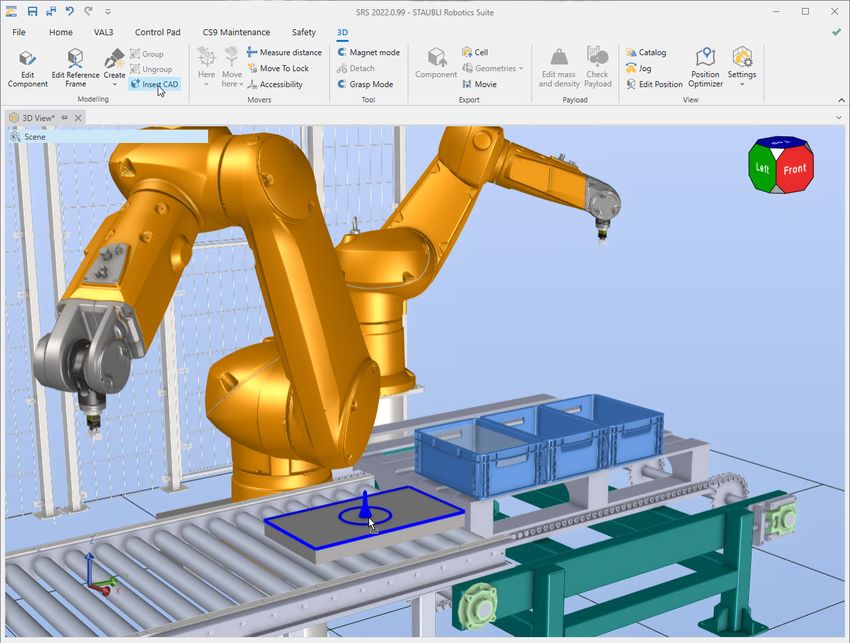Open the Edit Component tool
The height and width of the screenshot is (643, 850).
27,68
